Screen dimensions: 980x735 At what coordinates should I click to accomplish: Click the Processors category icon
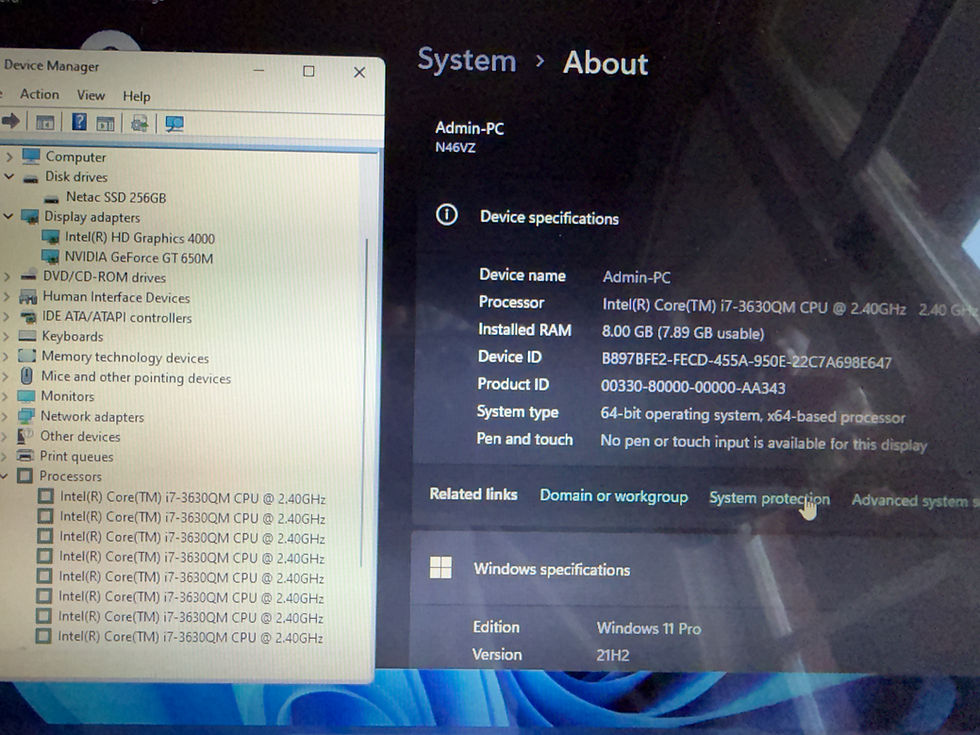pos(24,476)
